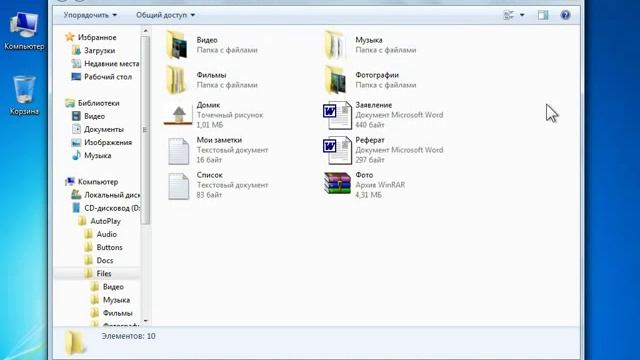
Task: Open the Видео library in the sidebar
Action: pyautogui.click(x=95, y=116)
